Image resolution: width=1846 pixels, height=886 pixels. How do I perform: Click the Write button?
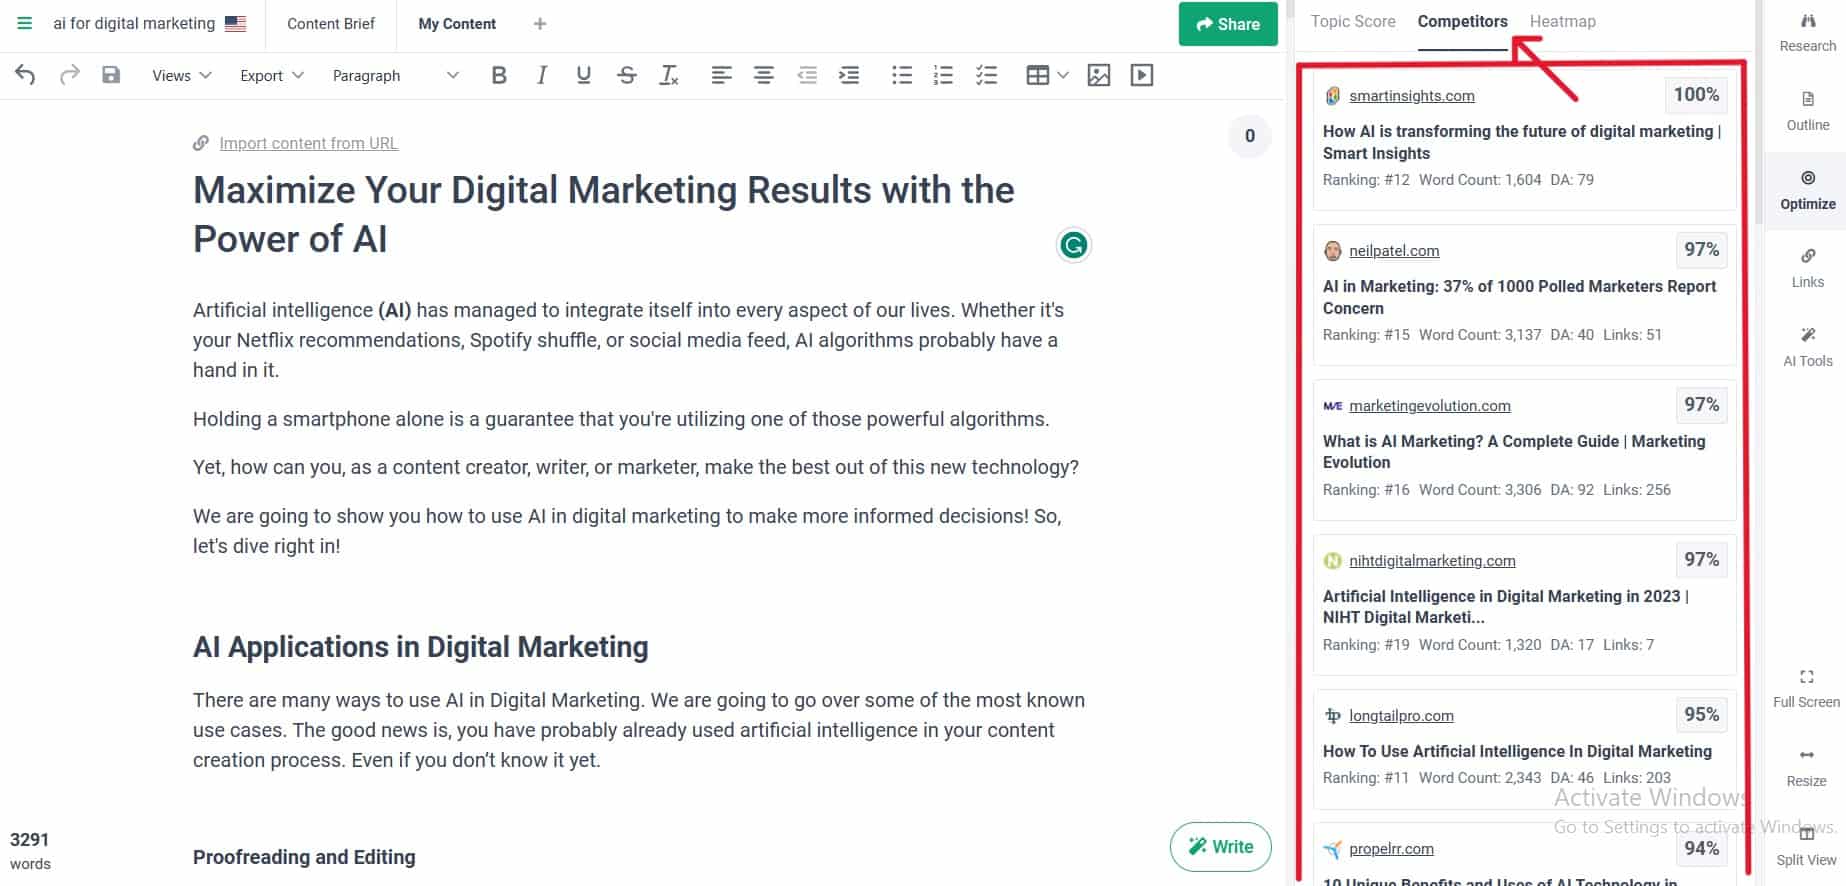(1220, 847)
